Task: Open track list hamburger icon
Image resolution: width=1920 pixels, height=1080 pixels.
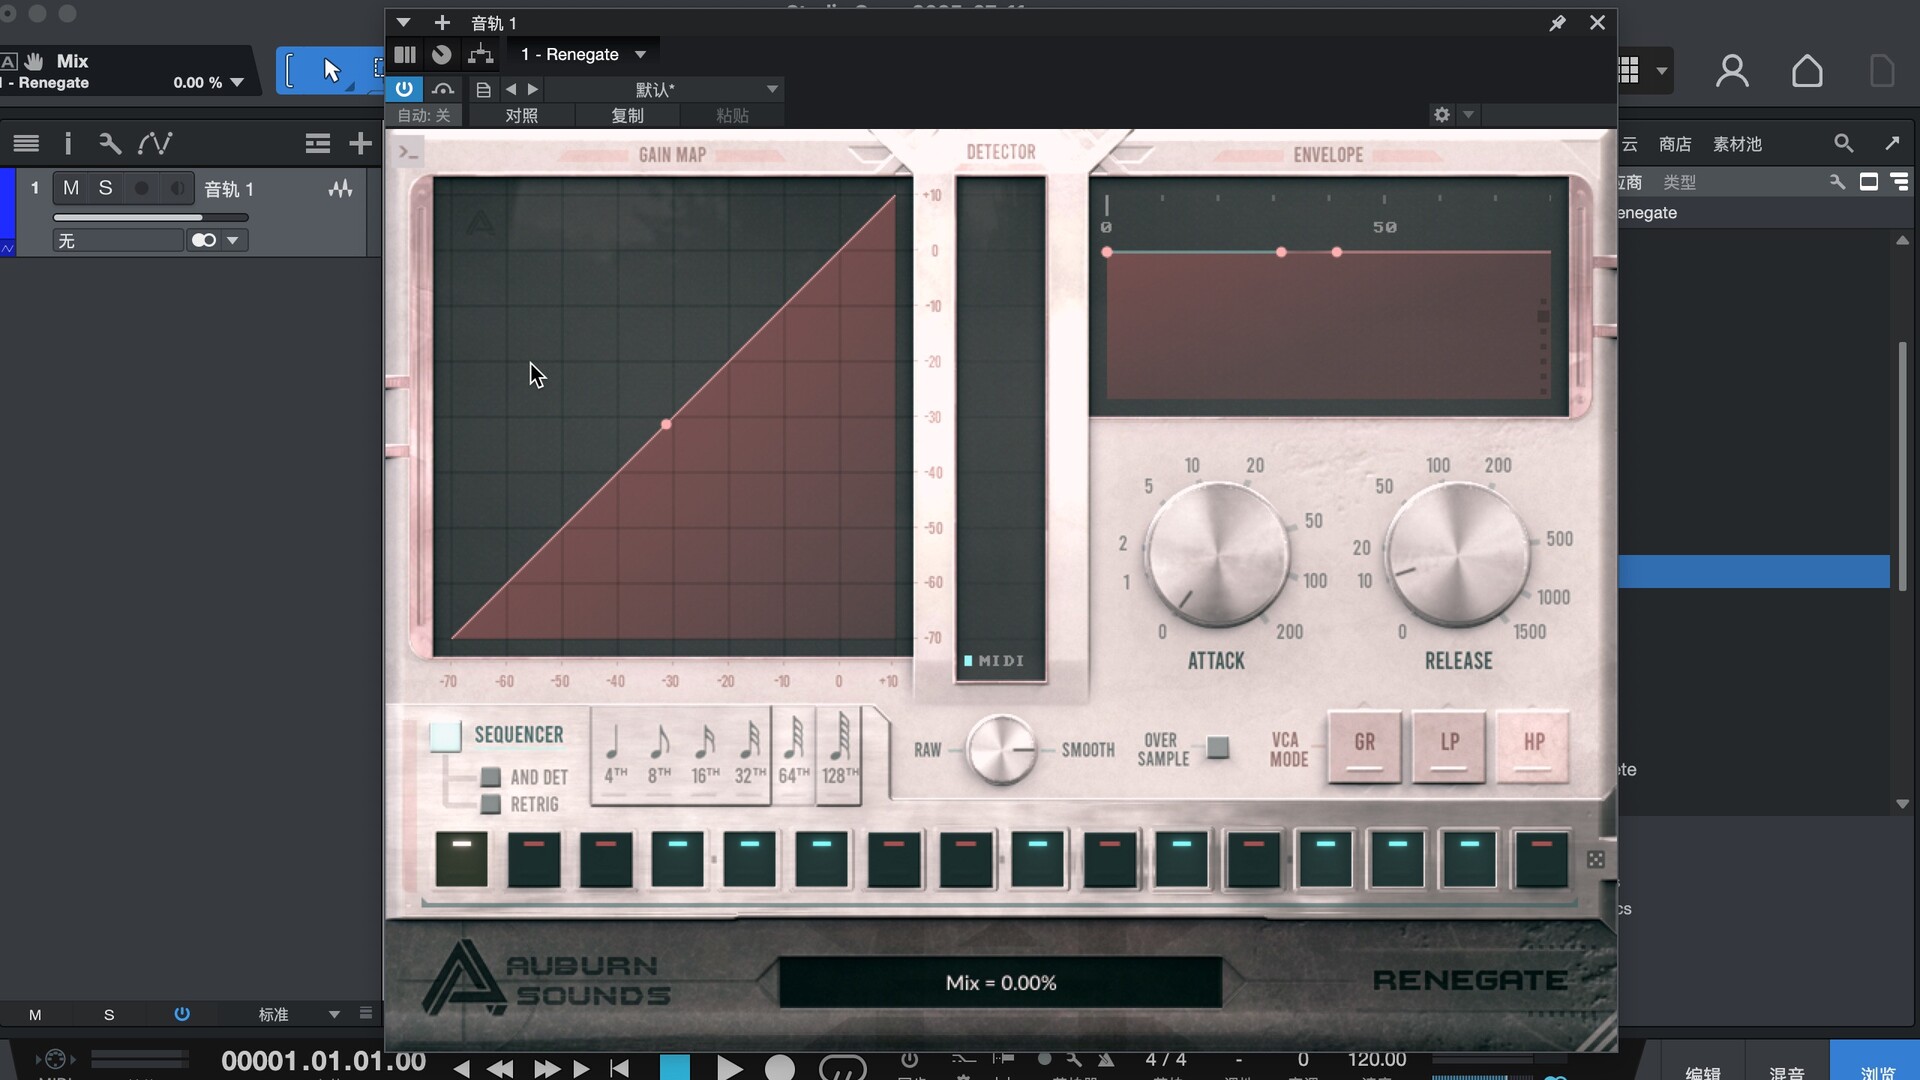Action: [27, 144]
